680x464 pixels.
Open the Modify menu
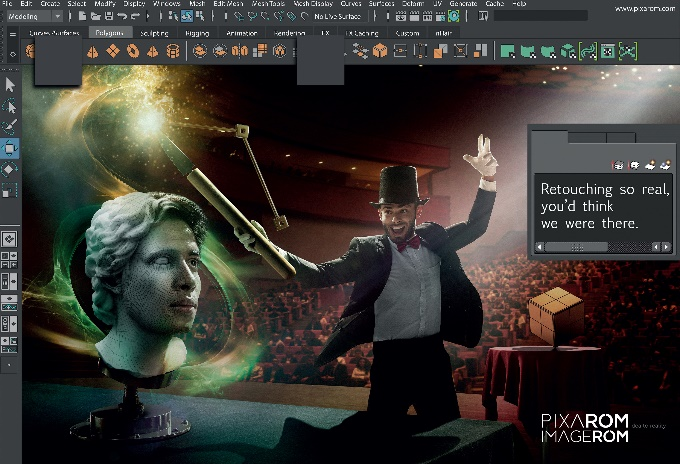(x=105, y=3)
